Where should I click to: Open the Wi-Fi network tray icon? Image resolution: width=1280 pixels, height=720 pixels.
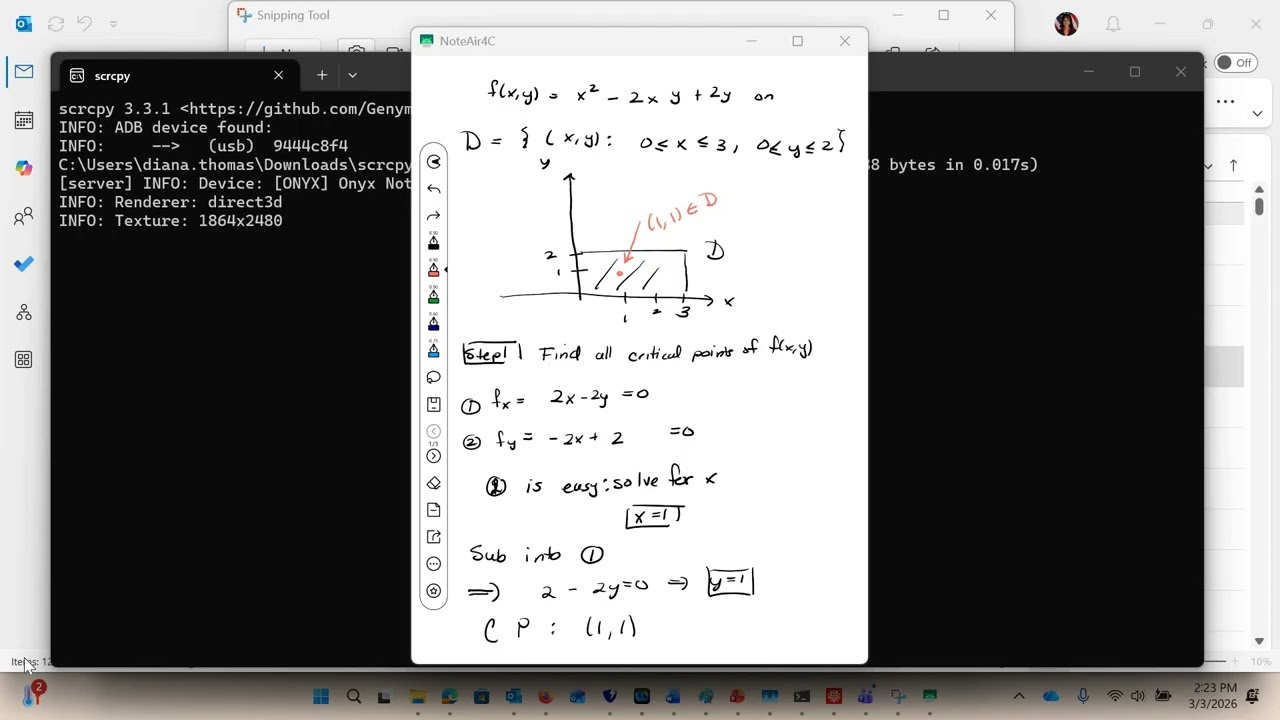[1115, 696]
